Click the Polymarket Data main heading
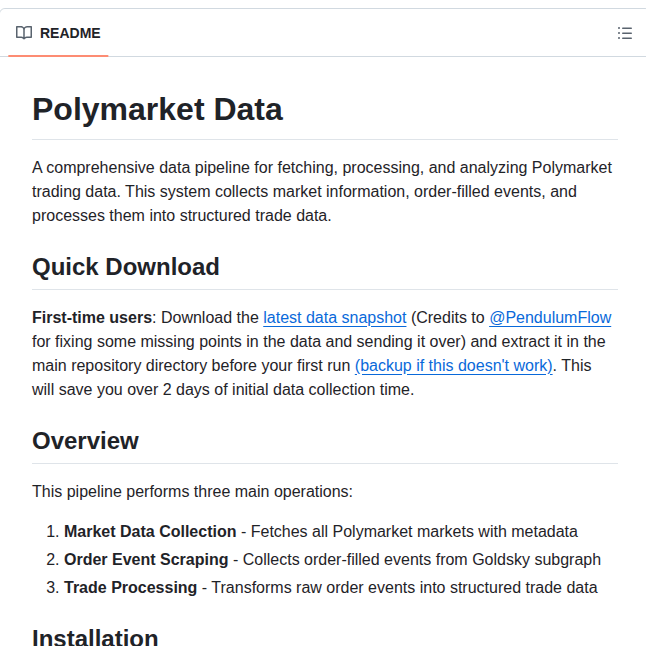 (157, 110)
